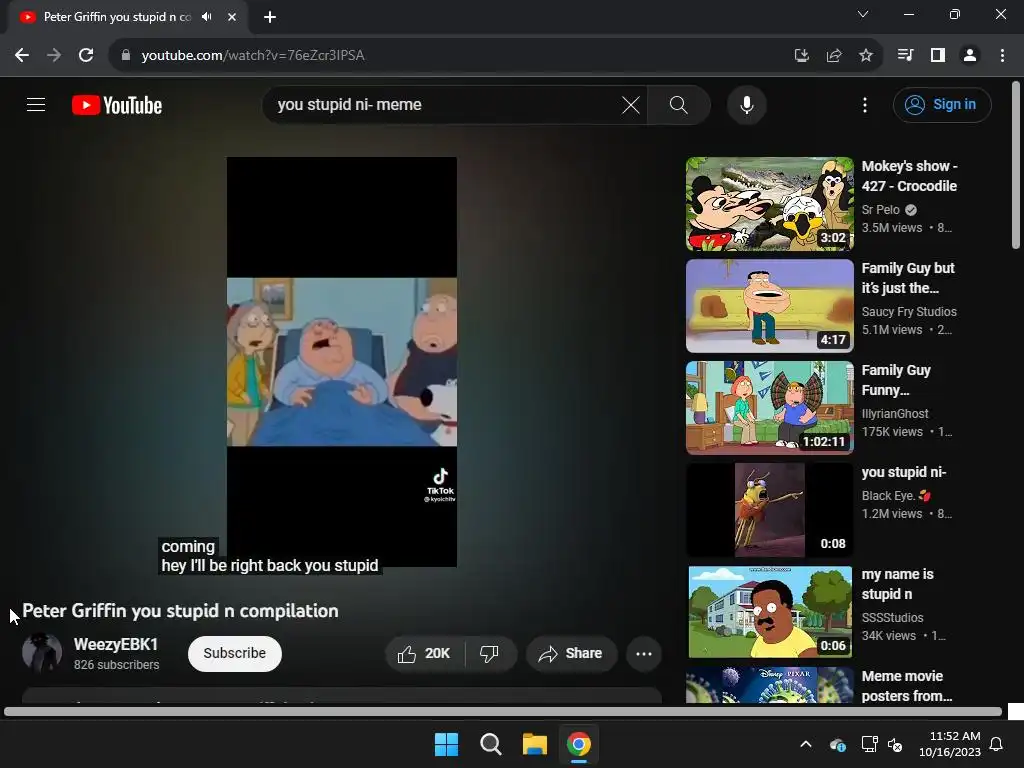
Task: Reload the page
Action: [86, 56]
